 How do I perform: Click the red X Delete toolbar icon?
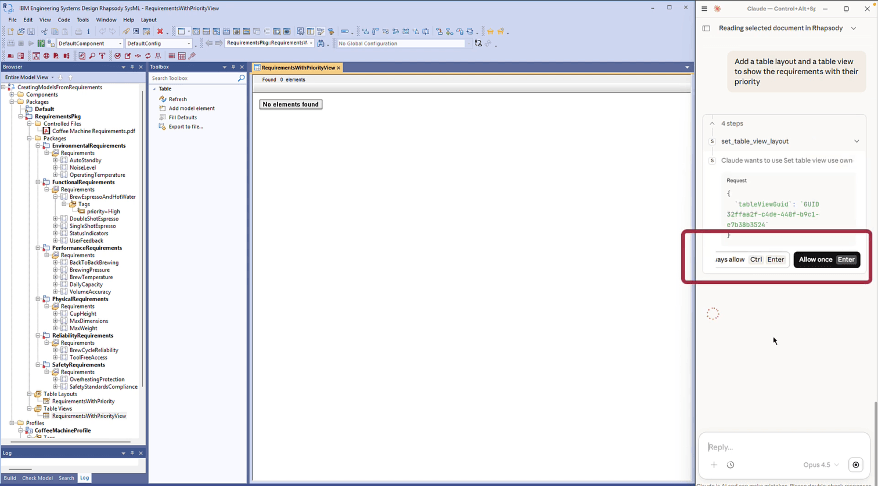(x=160, y=31)
